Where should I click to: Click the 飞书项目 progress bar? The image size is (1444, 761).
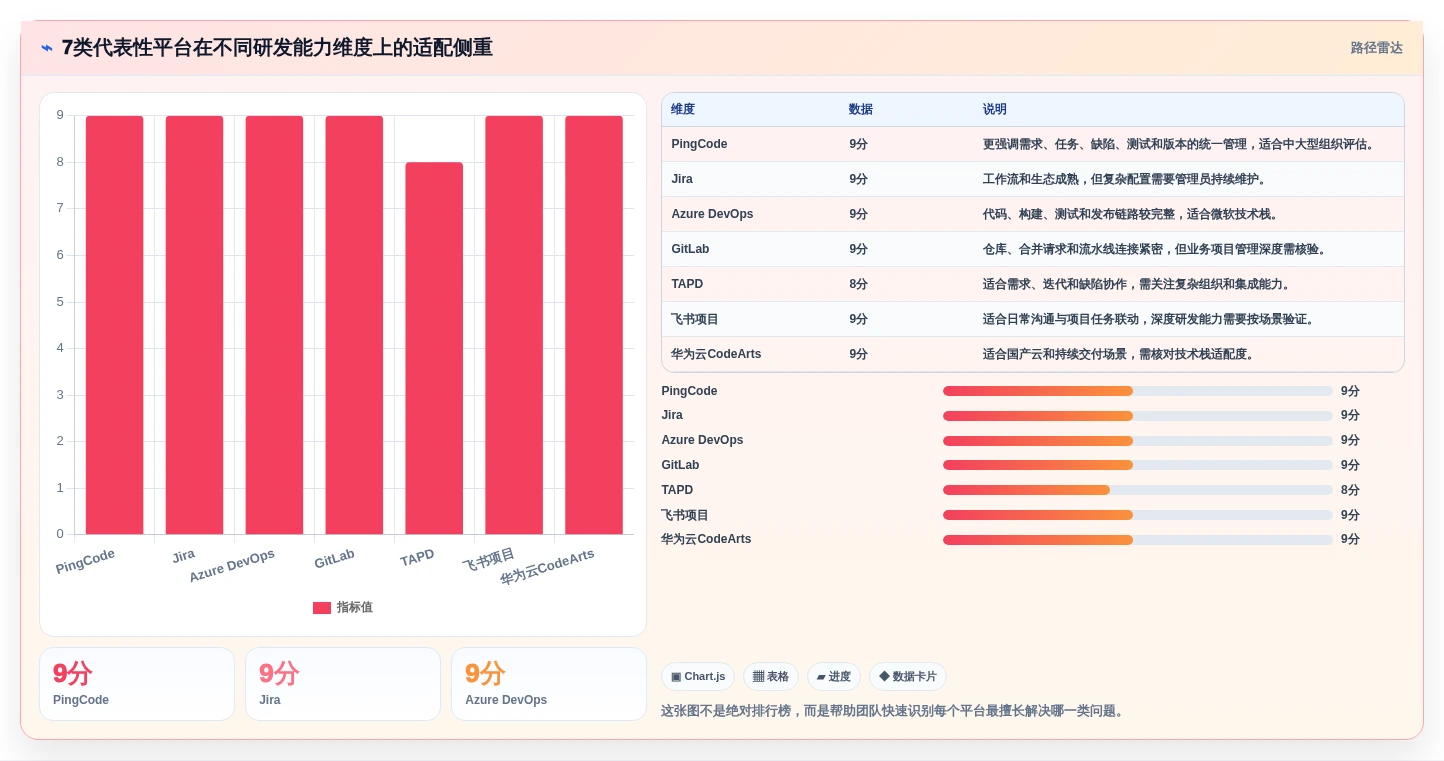coord(1138,515)
